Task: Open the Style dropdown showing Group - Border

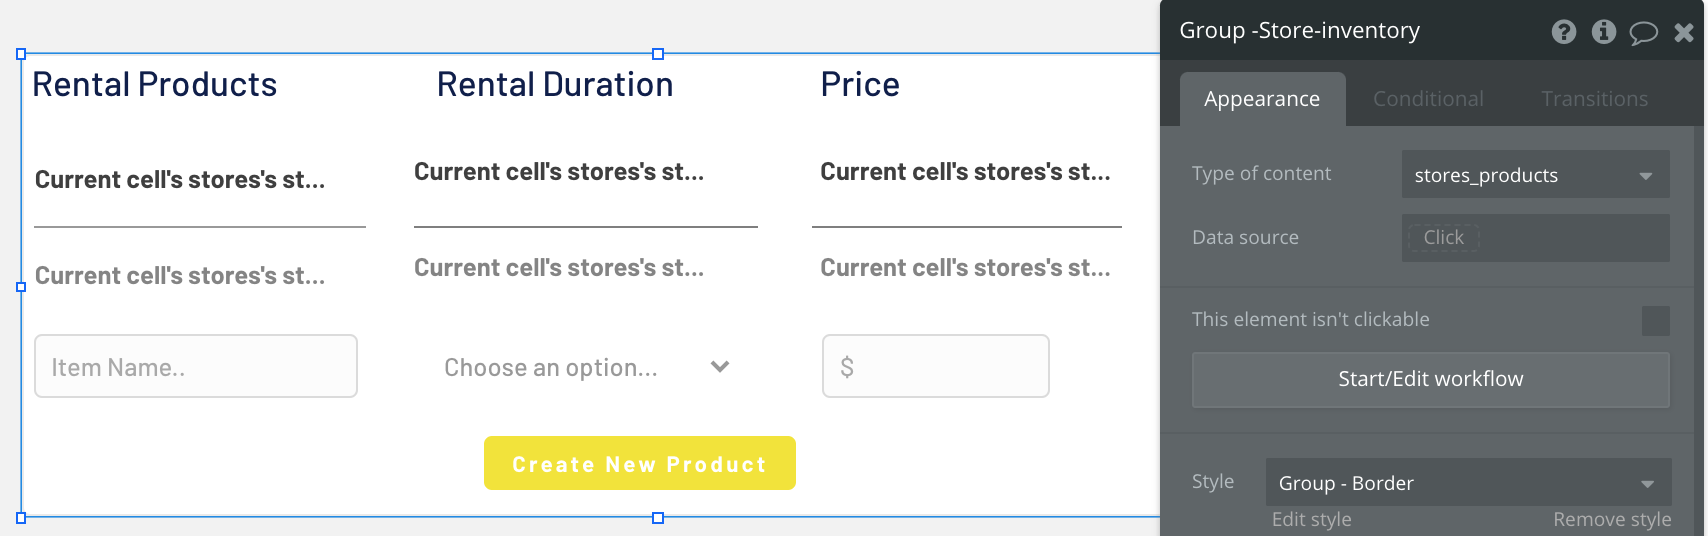Action: [x=1467, y=483]
